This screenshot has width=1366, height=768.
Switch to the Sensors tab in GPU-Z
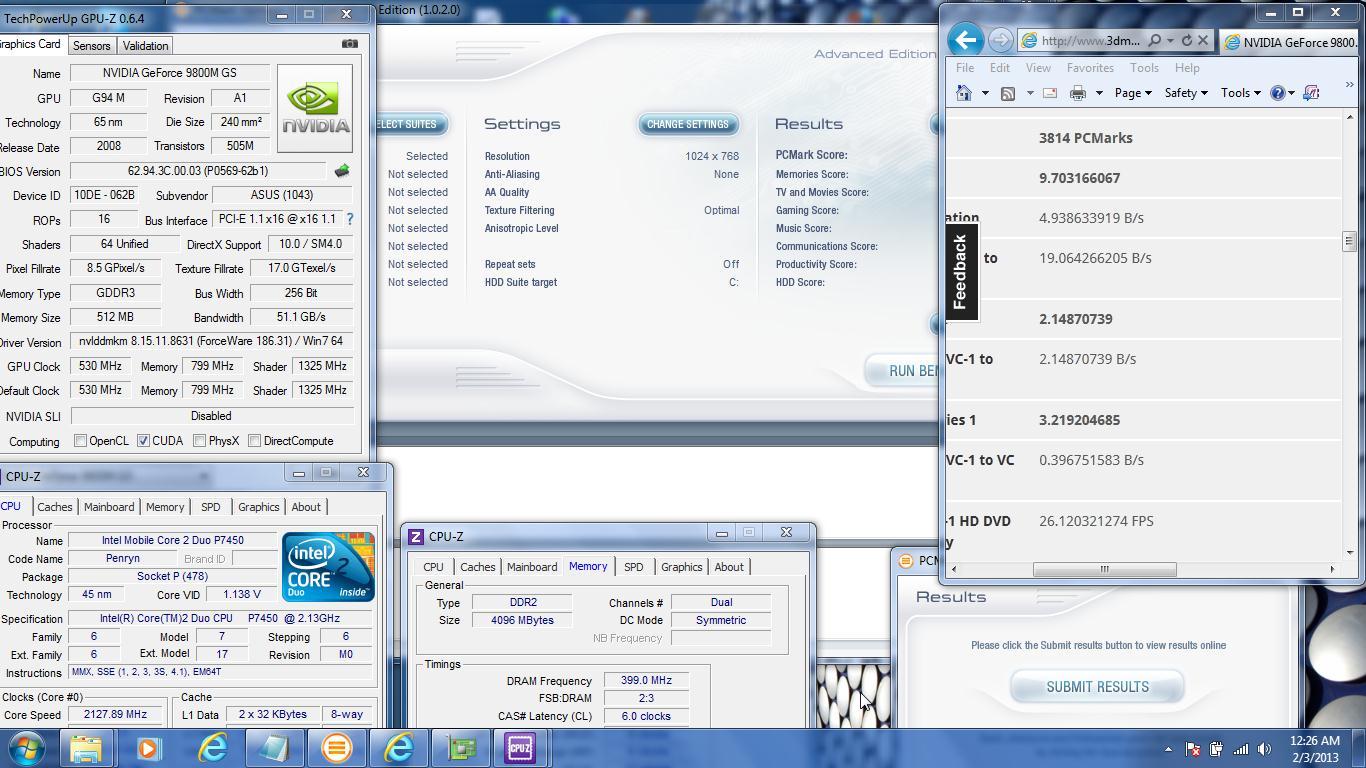(91, 46)
